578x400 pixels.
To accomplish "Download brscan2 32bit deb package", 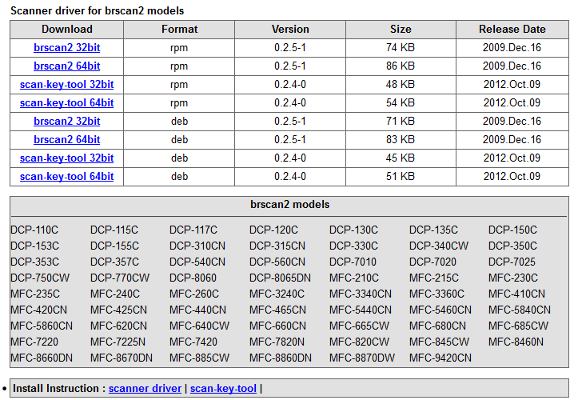I will pyautogui.click(x=67, y=121).
